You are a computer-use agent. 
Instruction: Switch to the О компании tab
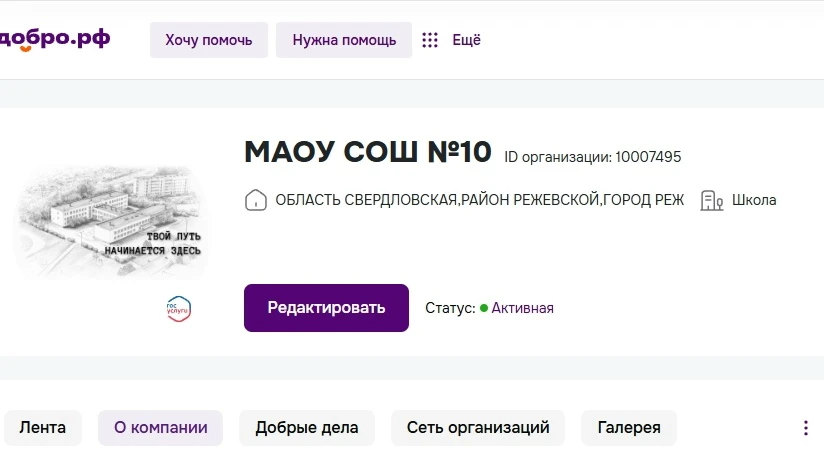161,428
